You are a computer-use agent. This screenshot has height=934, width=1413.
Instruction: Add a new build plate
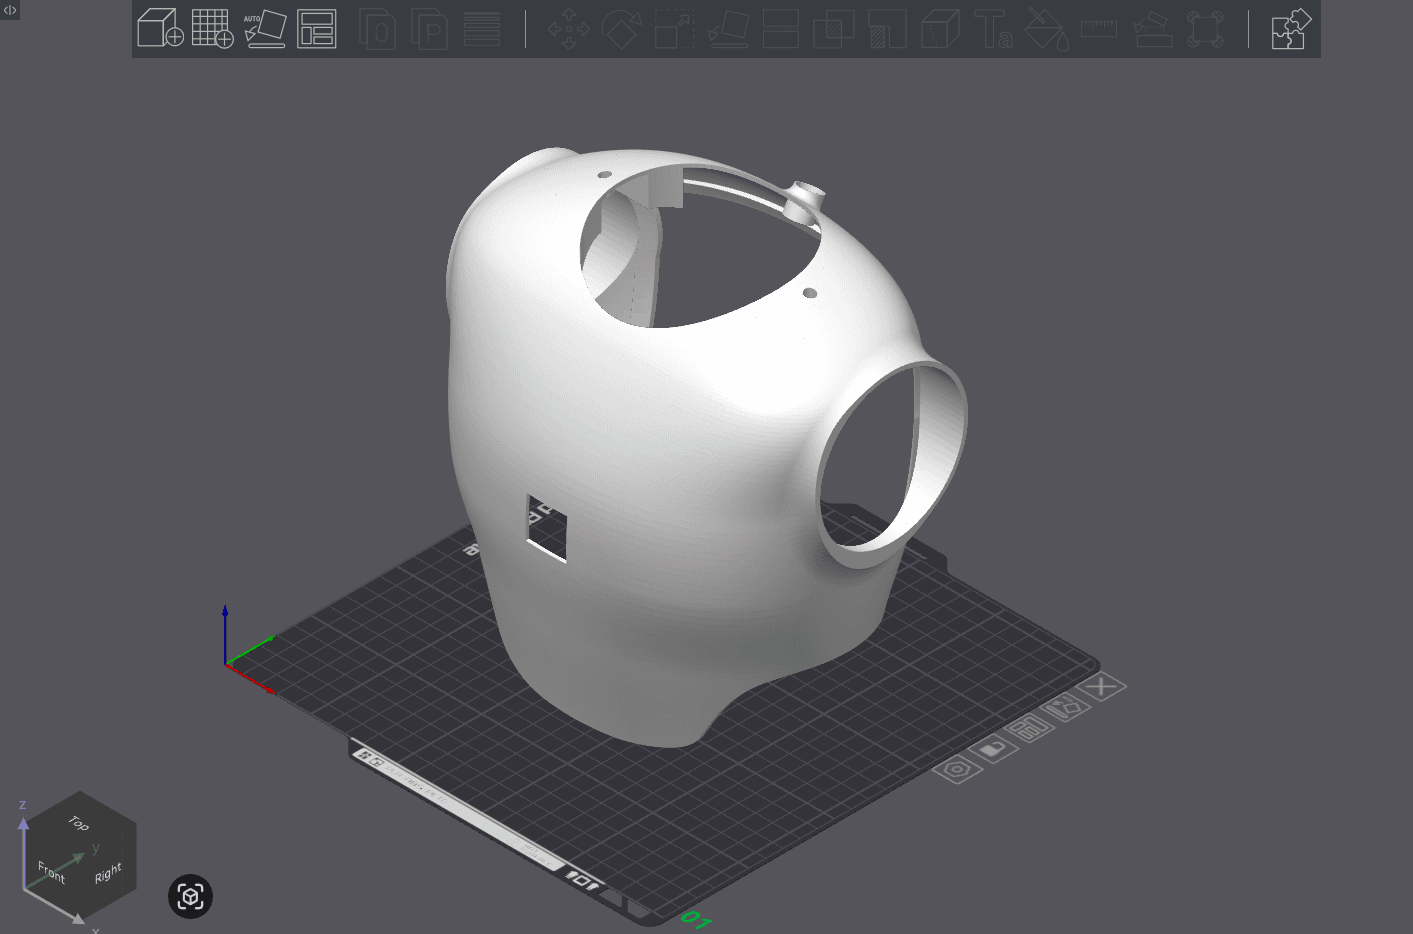pos(213,30)
